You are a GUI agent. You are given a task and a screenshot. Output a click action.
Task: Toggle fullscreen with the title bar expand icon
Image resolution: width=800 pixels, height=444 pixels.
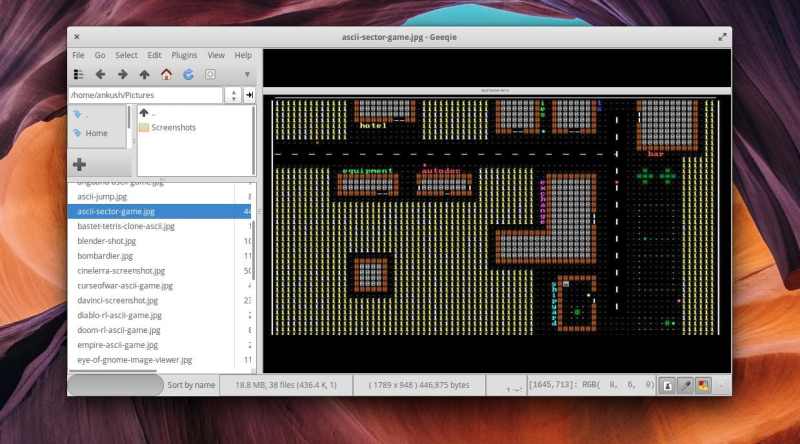[721, 36]
